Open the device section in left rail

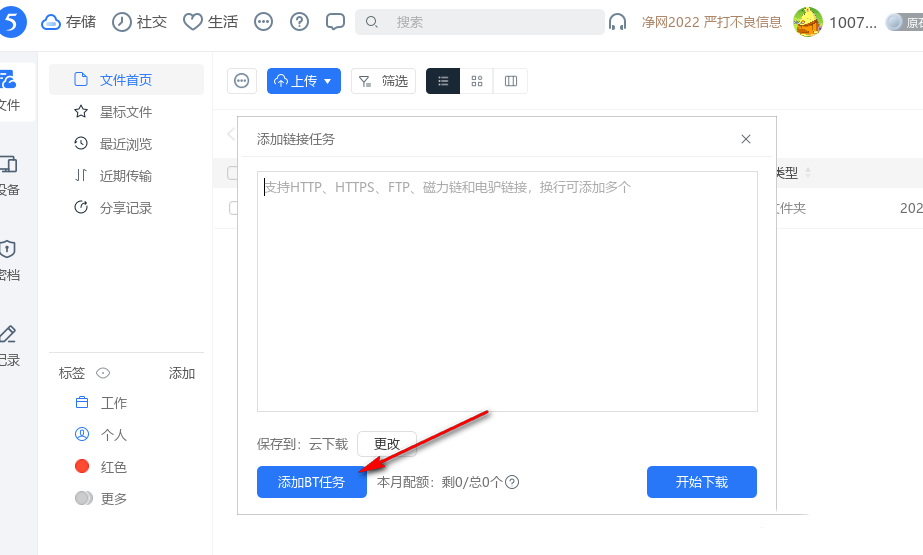pos(9,175)
